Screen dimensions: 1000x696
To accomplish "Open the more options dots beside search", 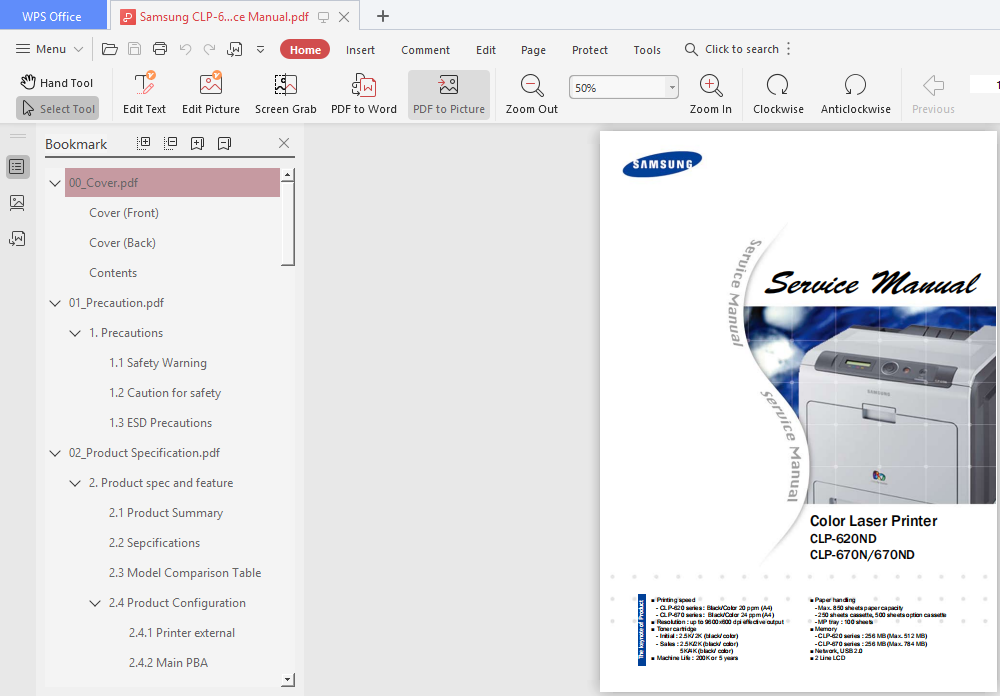I will point(788,49).
